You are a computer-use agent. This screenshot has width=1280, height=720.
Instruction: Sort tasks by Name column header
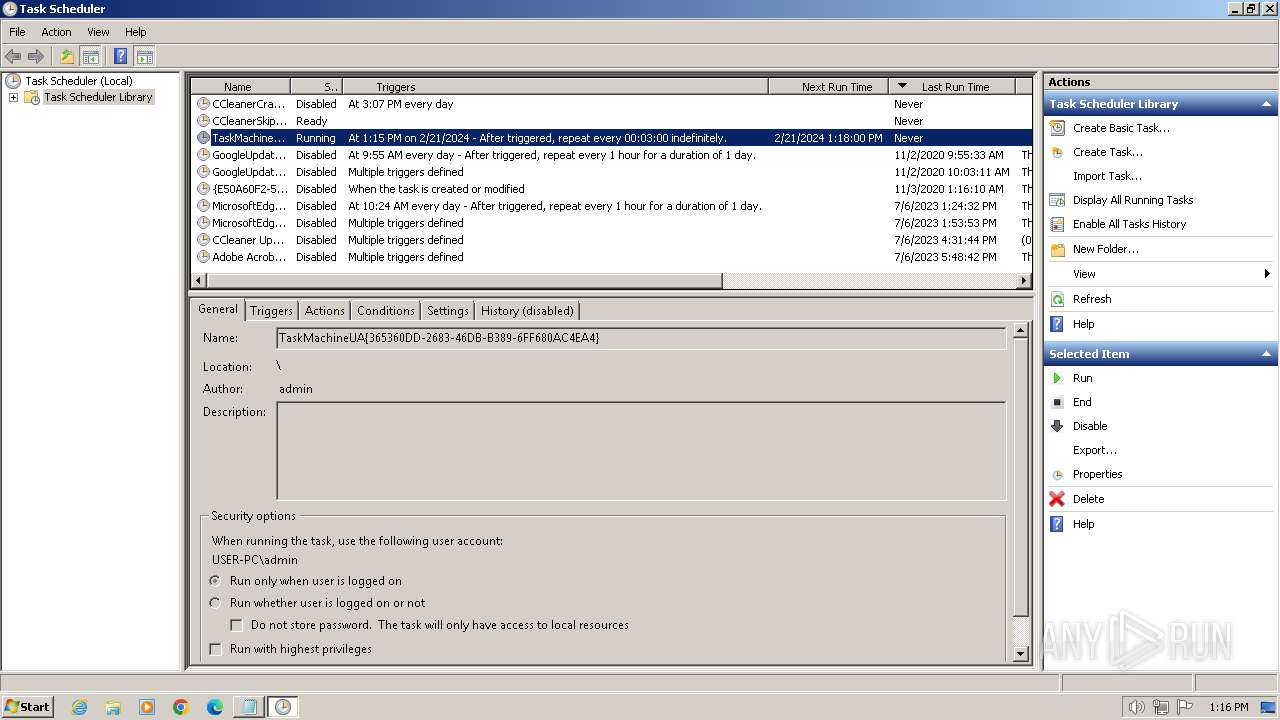240,87
